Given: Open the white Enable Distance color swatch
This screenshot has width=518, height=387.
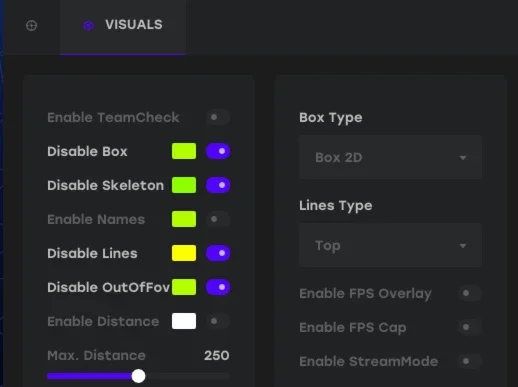Looking at the screenshot, I should click(184, 321).
